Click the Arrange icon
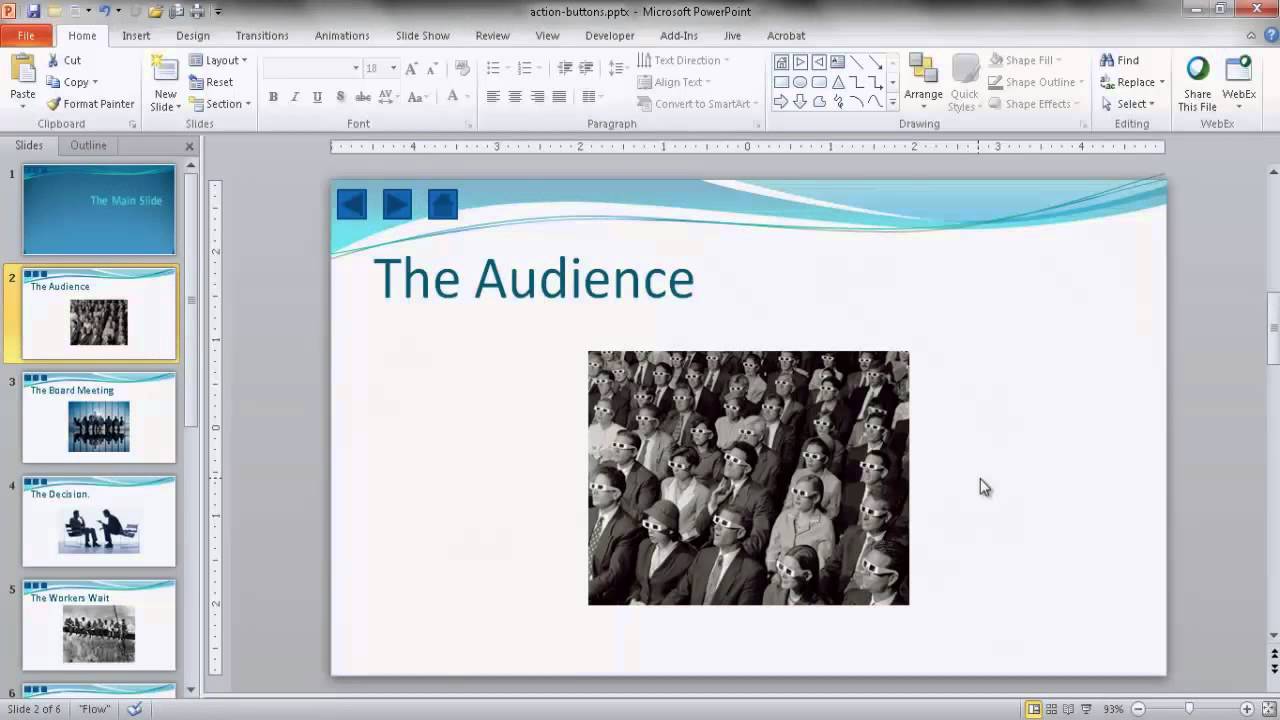Screen dimensions: 1280x720 [923, 69]
